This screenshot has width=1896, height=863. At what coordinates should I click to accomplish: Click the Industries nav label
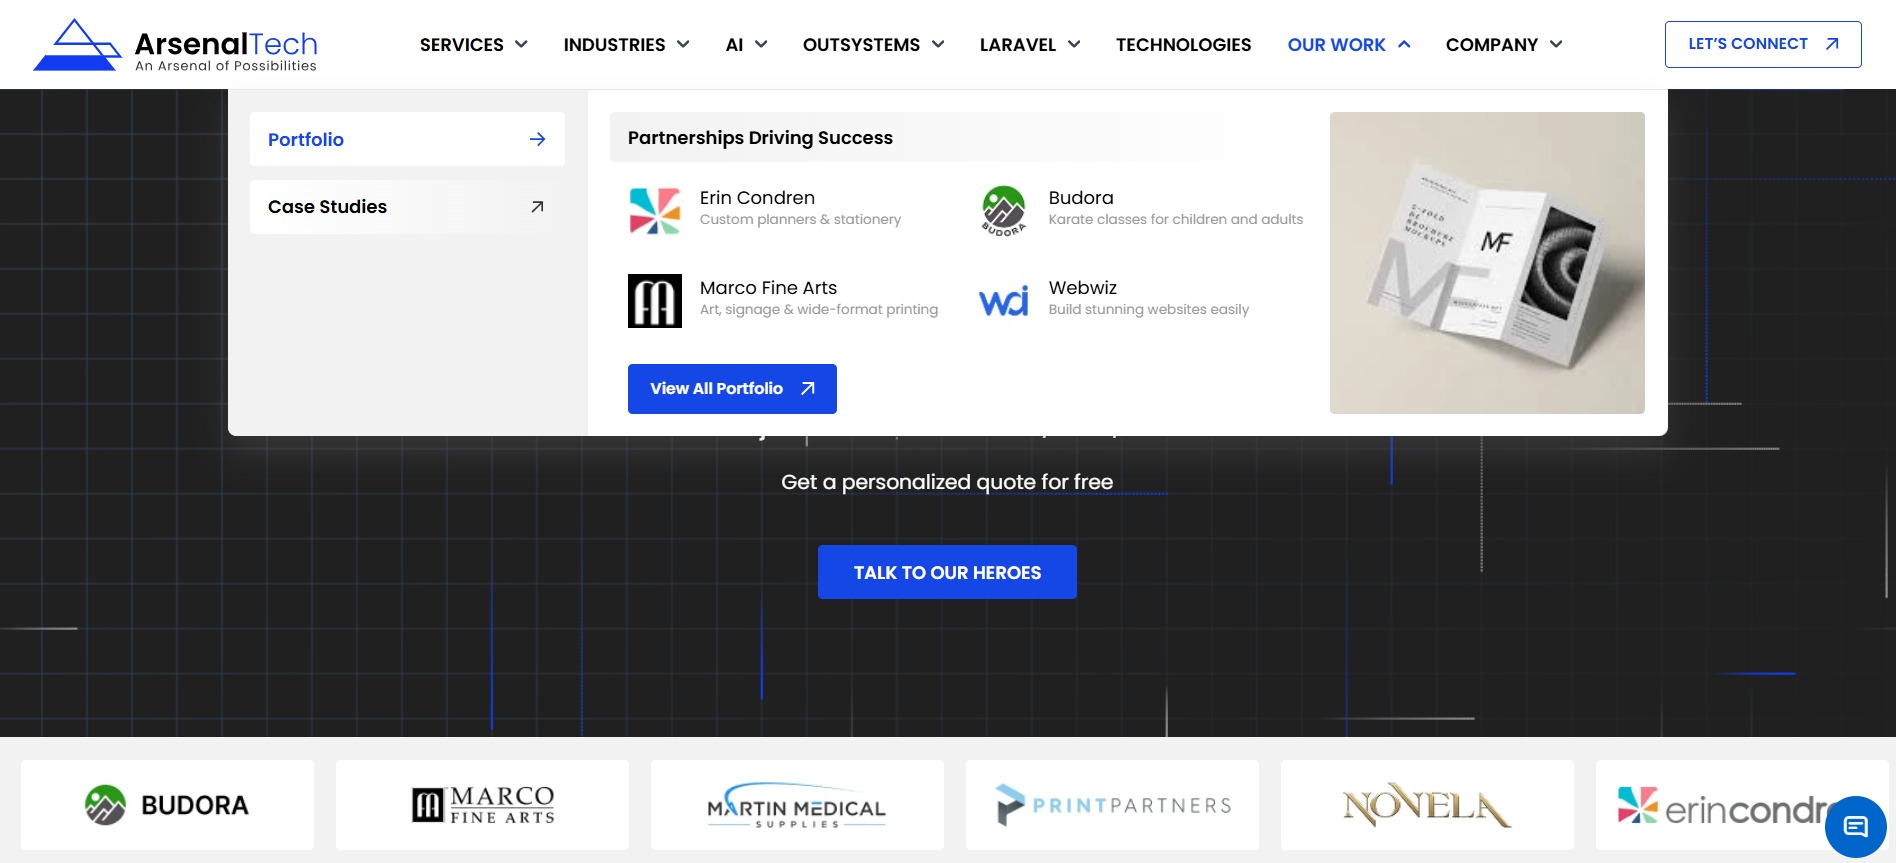pyautogui.click(x=614, y=45)
